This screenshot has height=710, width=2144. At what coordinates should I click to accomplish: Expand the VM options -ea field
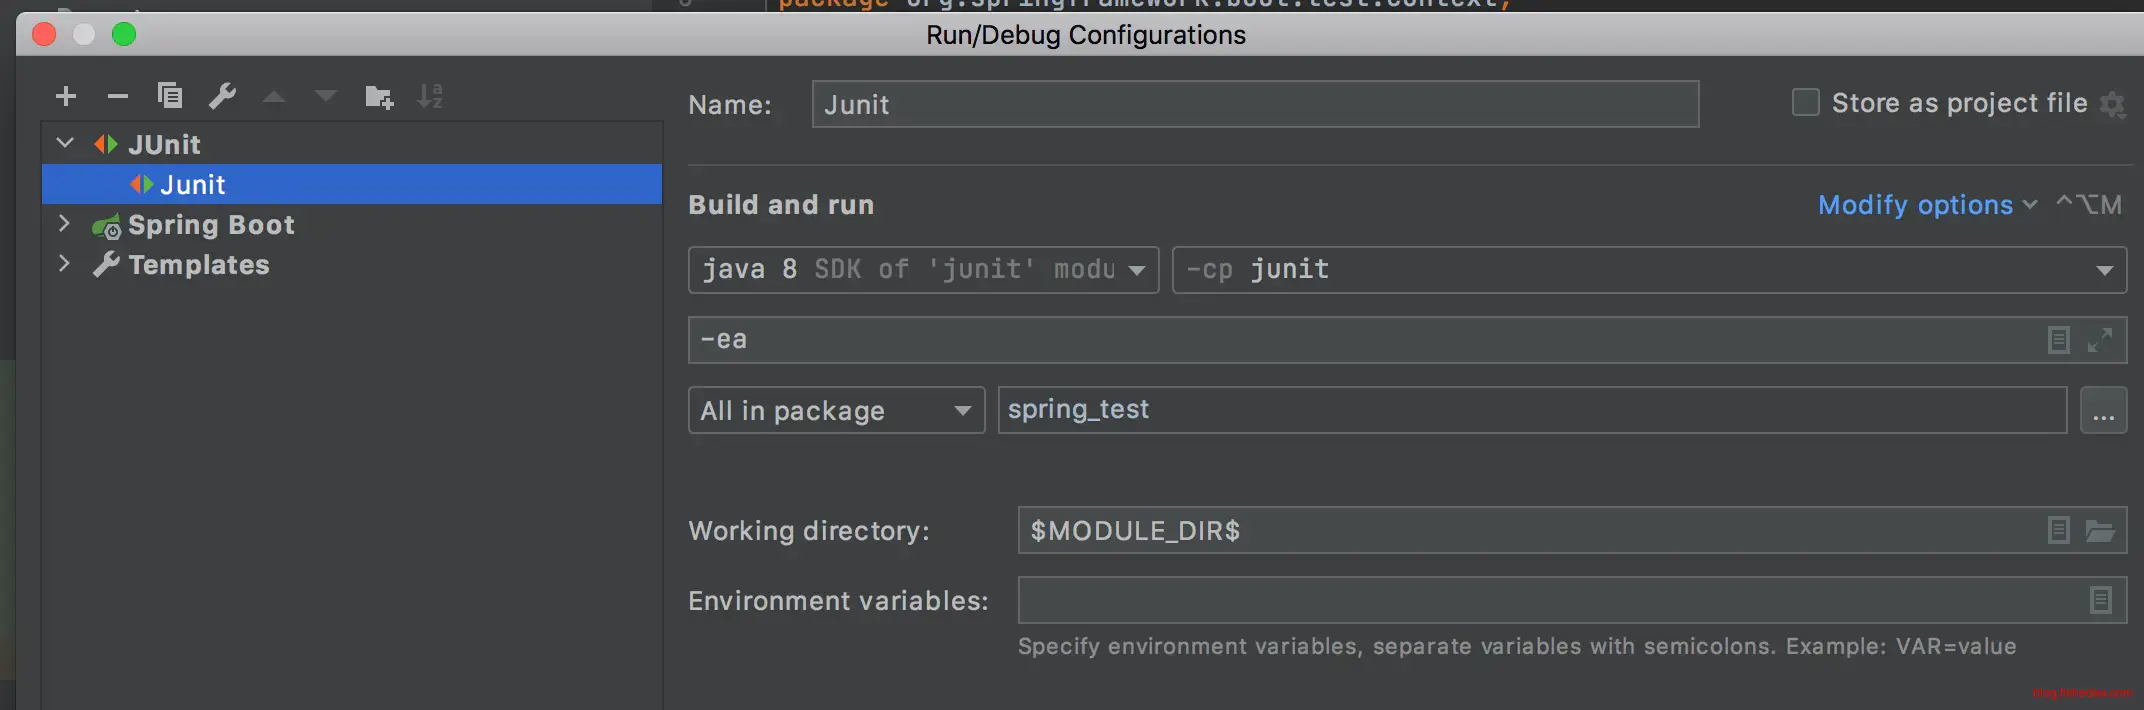[2099, 340]
